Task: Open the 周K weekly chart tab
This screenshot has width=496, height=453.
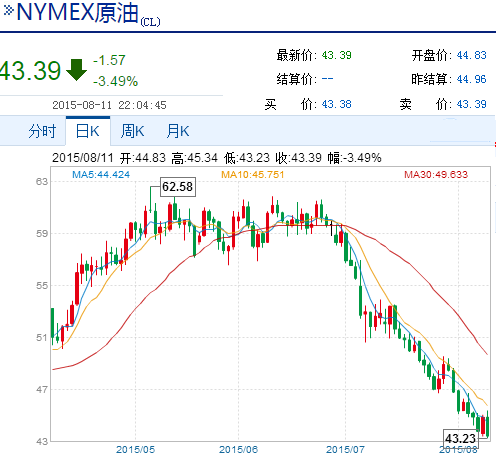Action: point(132,131)
